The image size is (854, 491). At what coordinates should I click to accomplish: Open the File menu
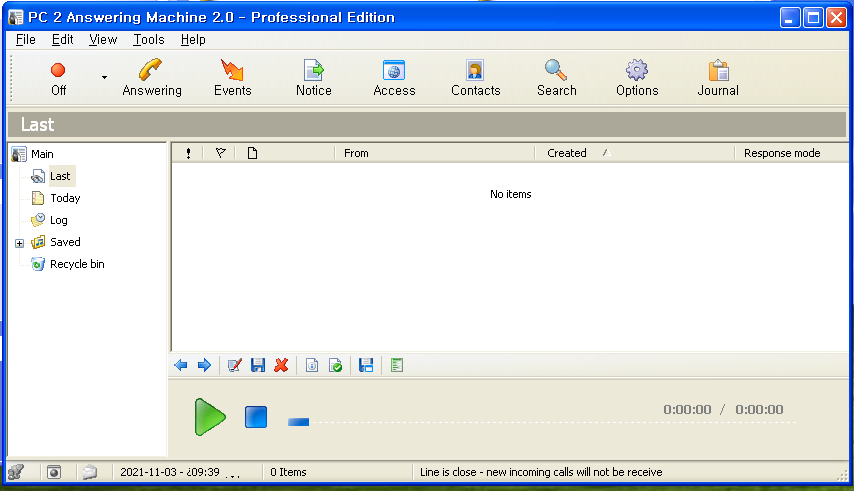26,40
